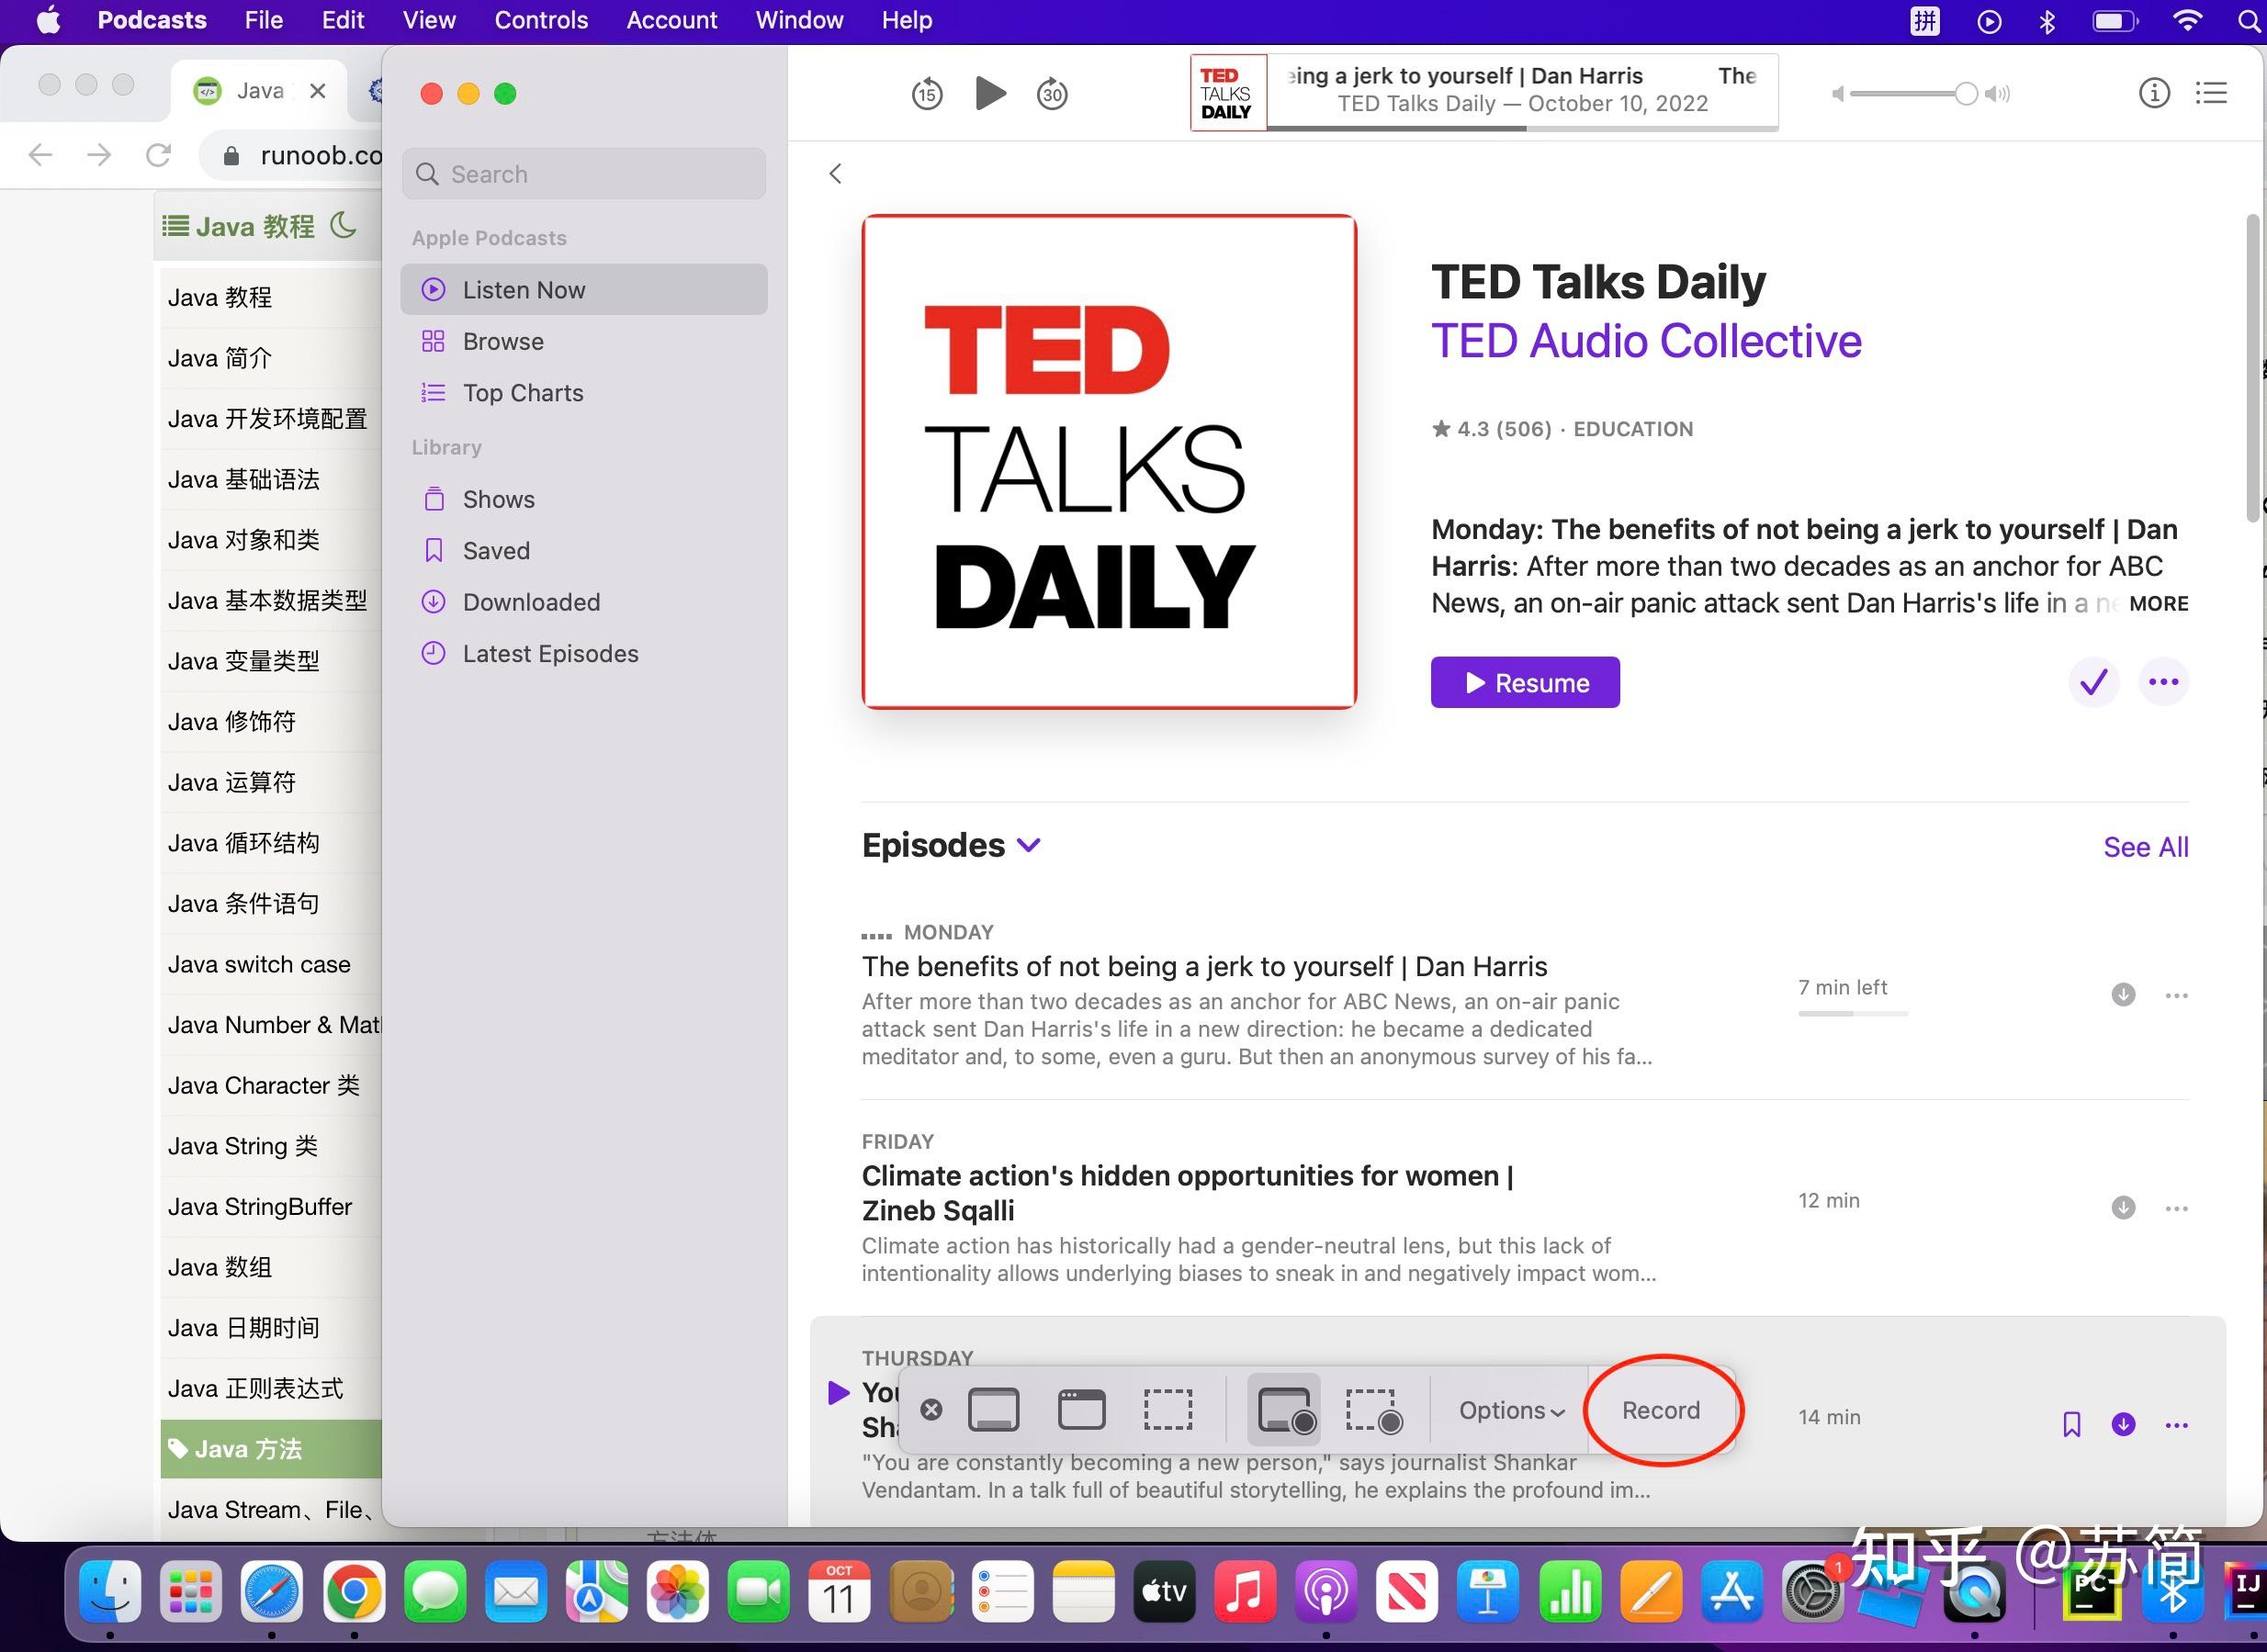Resume playing TED Talks Daily
Viewport: 2267px width, 1652px height.
click(1525, 682)
